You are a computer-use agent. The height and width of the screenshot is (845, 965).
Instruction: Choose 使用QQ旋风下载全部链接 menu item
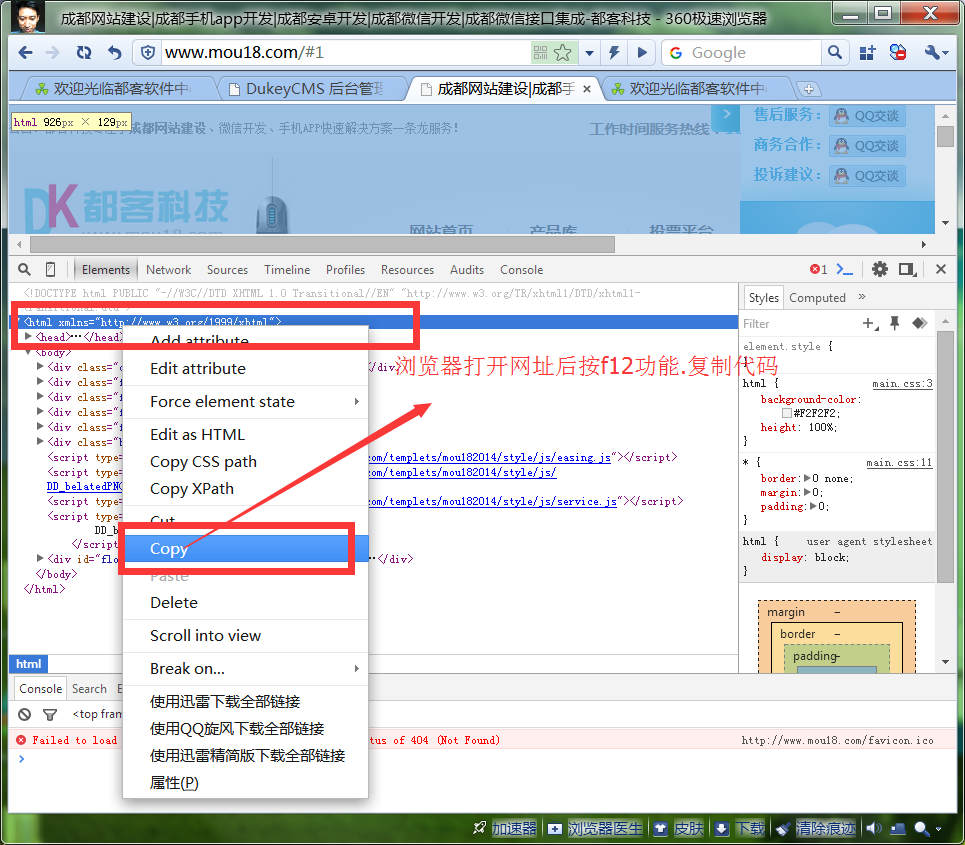(x=246, y=729)
